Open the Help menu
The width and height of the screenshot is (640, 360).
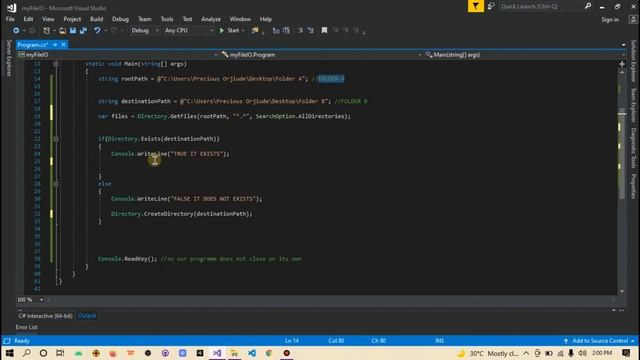(266, 19)
